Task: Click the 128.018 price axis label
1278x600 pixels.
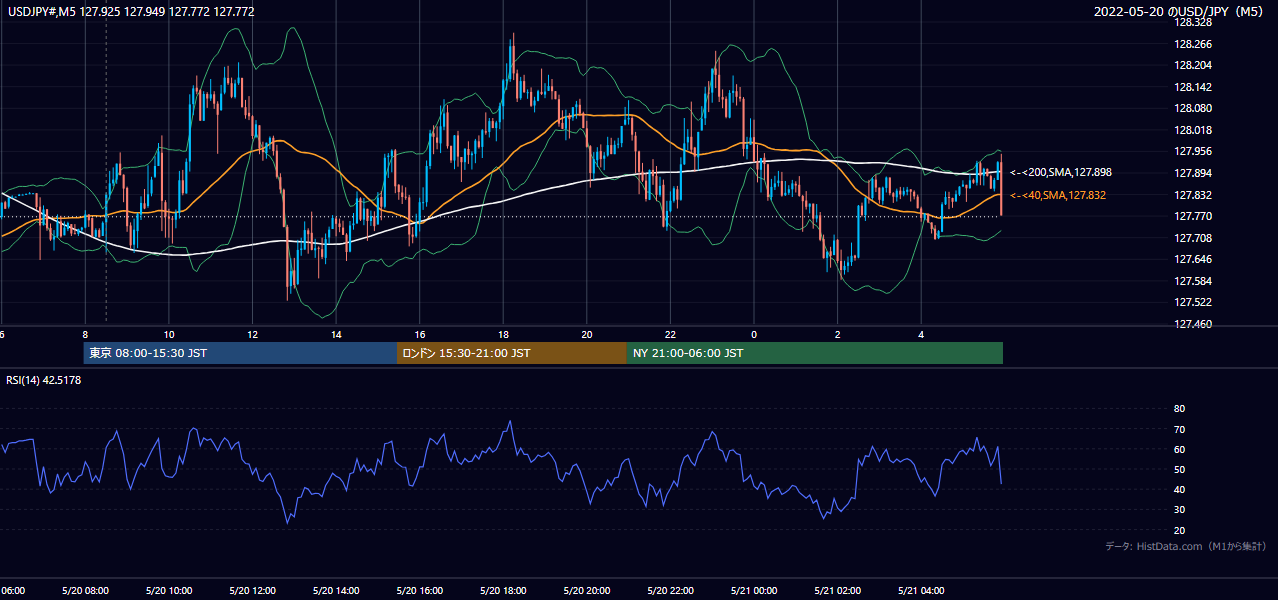Action: click(x=1194, y=130)
